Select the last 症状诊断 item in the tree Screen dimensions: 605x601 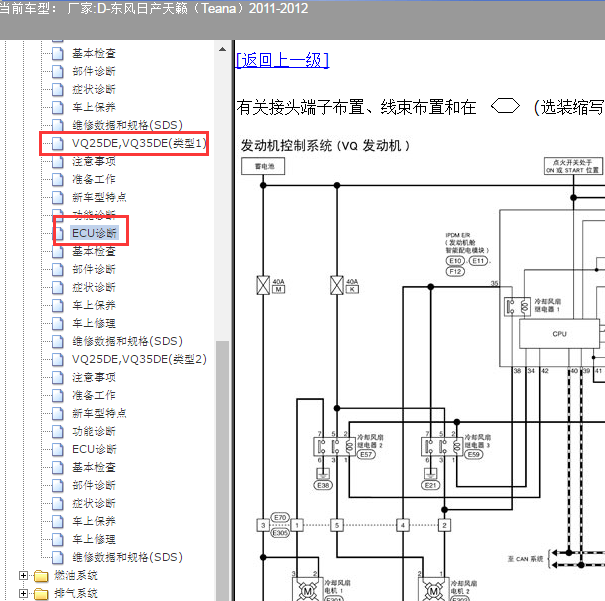pos(94,503)
